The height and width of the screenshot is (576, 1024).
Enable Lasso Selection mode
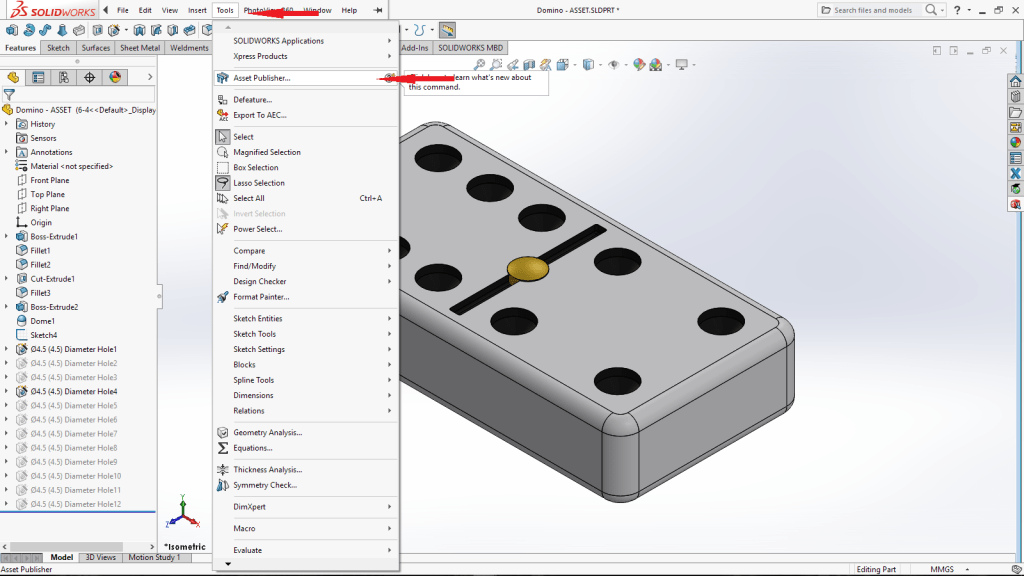point(258,183)
